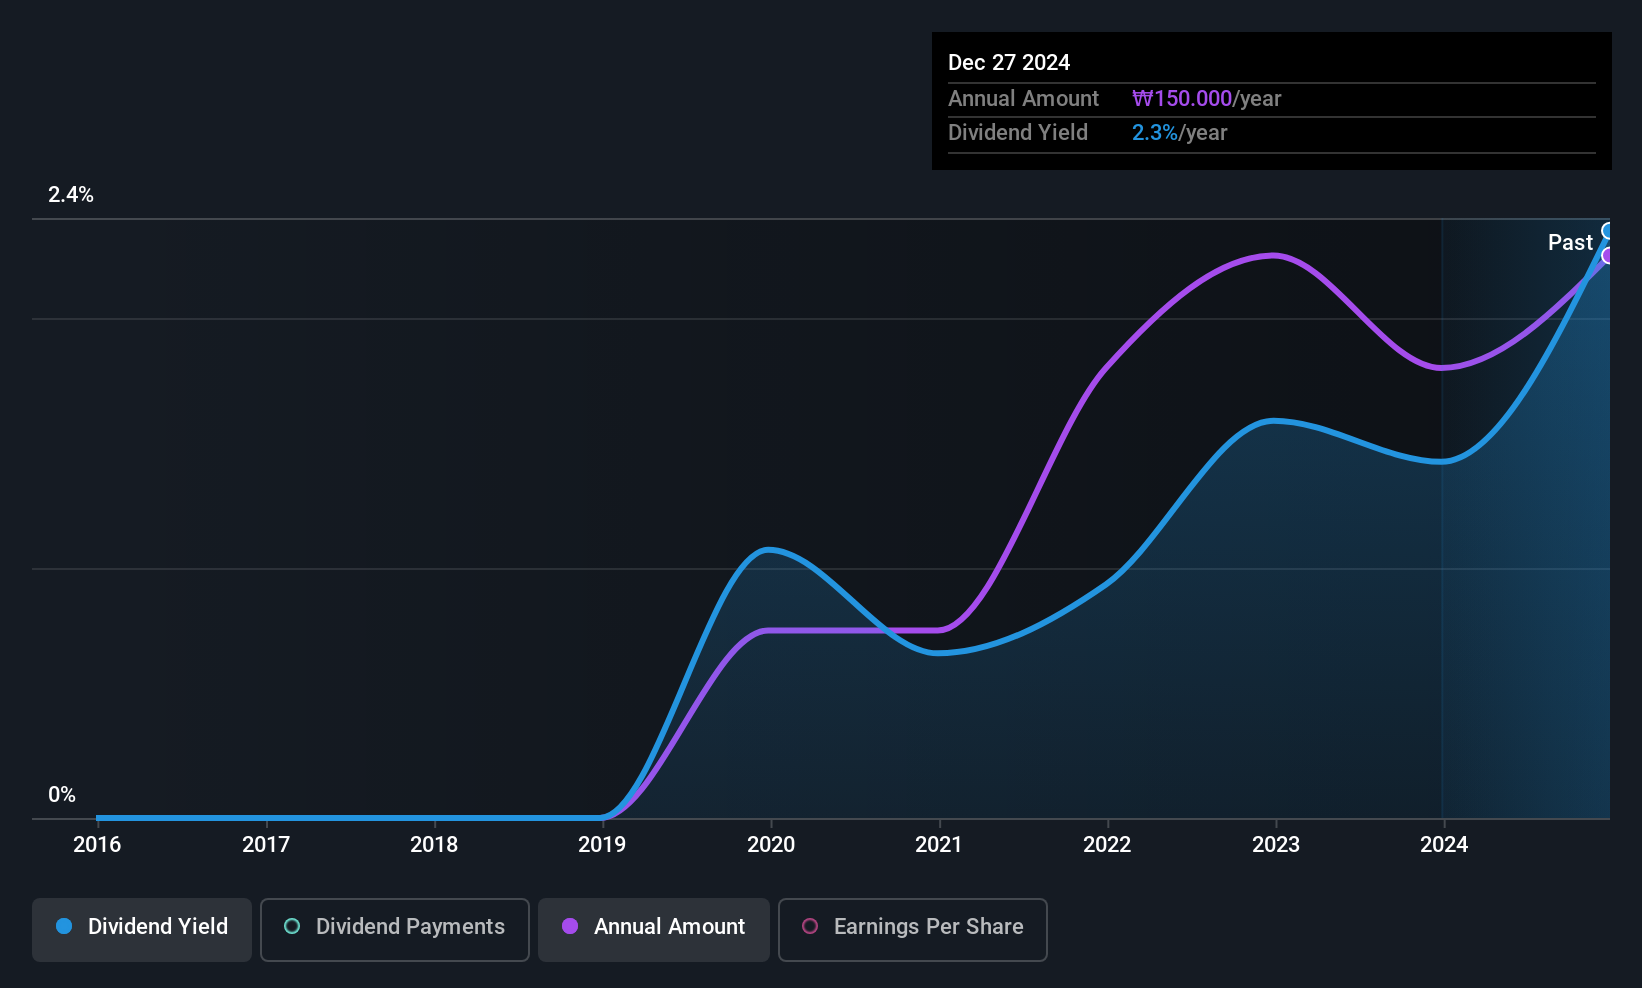The height and width of the screenshot is (988, 1642).
Task: Click the 2023 x-axis label
Action: [x=1276, y=844]
